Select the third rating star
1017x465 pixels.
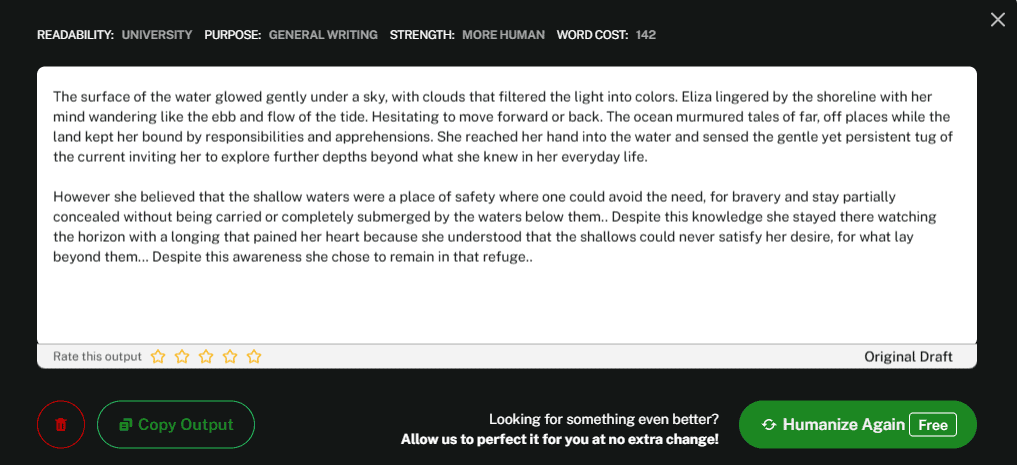[x=206, y=356]
